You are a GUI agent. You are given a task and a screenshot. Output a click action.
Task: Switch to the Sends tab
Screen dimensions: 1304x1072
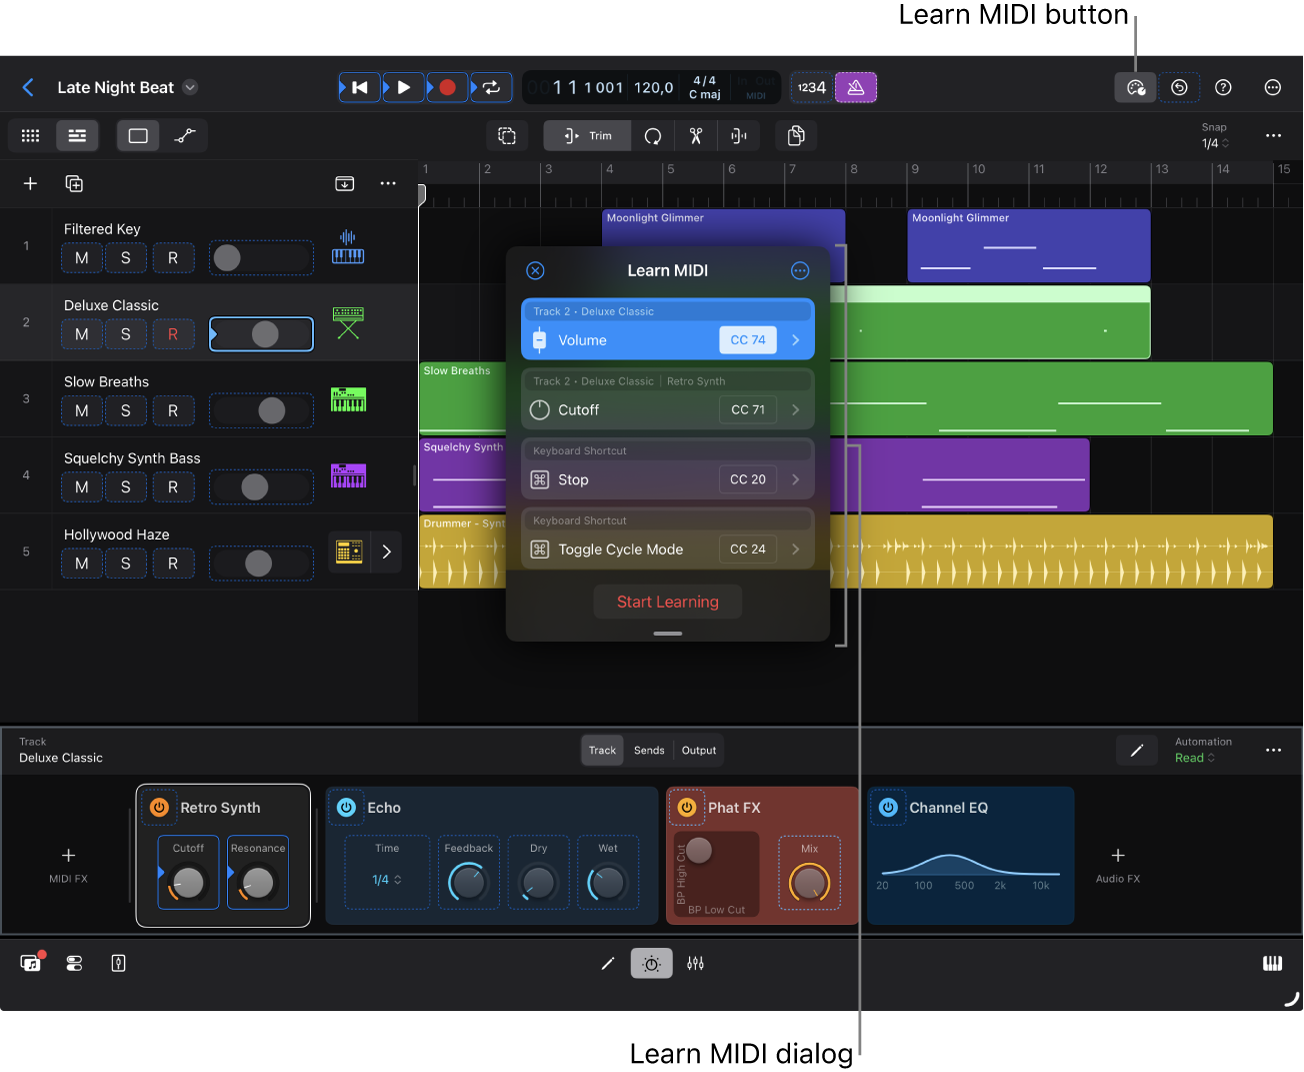[648, 750]
